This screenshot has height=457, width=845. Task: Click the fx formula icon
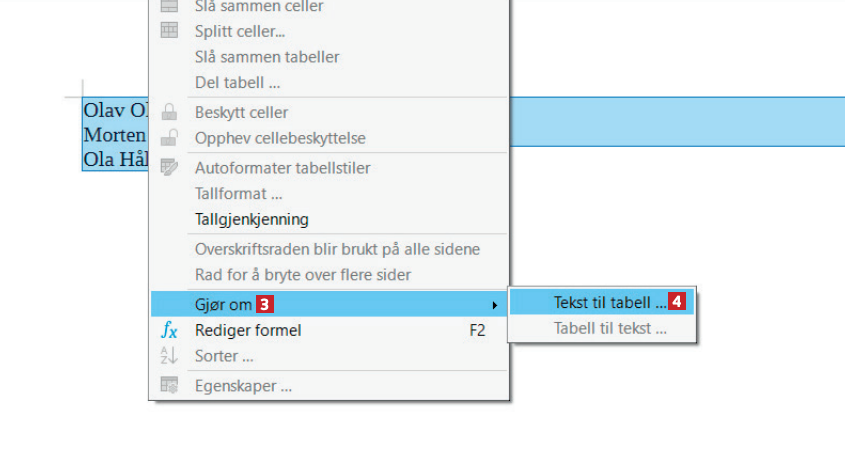[x=169, y=330]
